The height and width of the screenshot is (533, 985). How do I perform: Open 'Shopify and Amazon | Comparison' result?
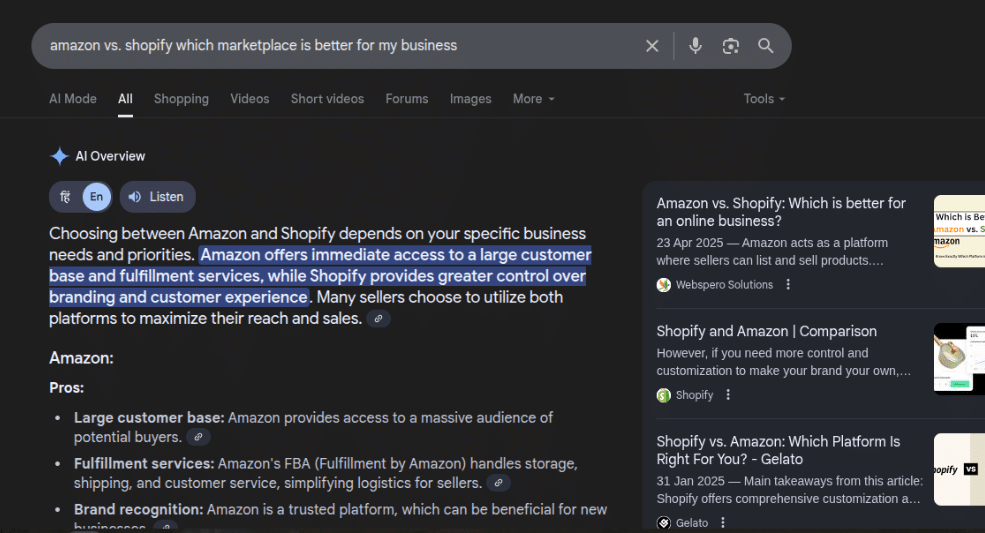tap(766, 331)
